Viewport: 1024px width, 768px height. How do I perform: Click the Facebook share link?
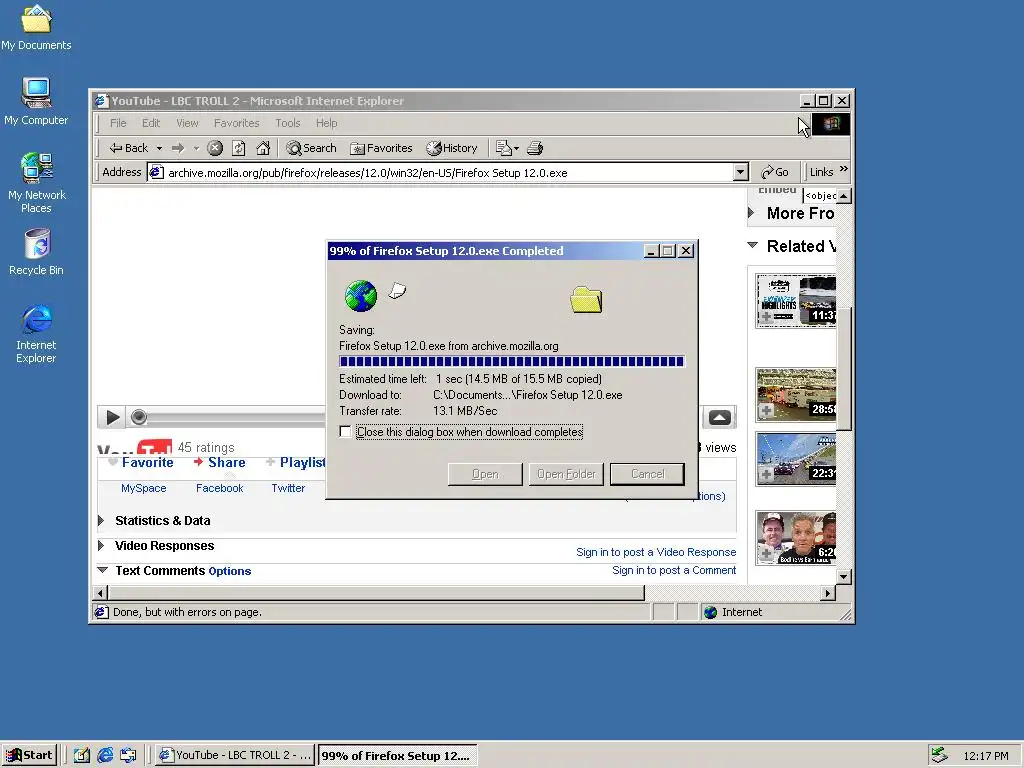pos(219,488)
